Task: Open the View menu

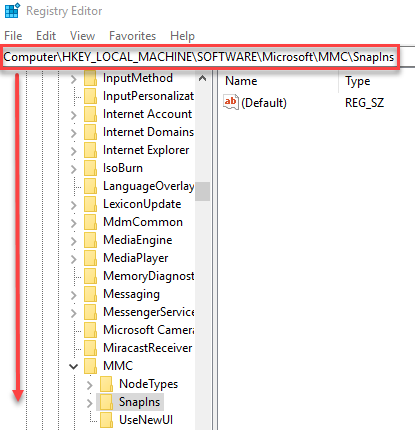Action: coord(82,36)
